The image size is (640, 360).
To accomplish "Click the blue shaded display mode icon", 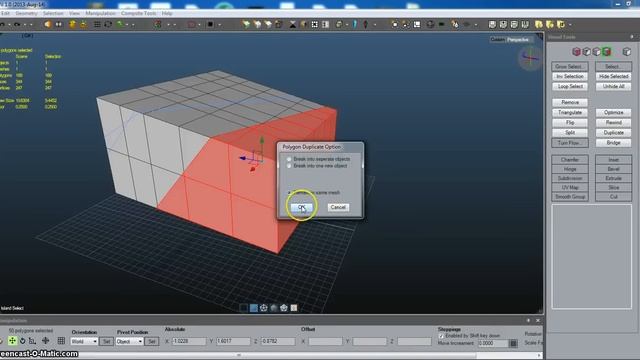I will [253, 308].
